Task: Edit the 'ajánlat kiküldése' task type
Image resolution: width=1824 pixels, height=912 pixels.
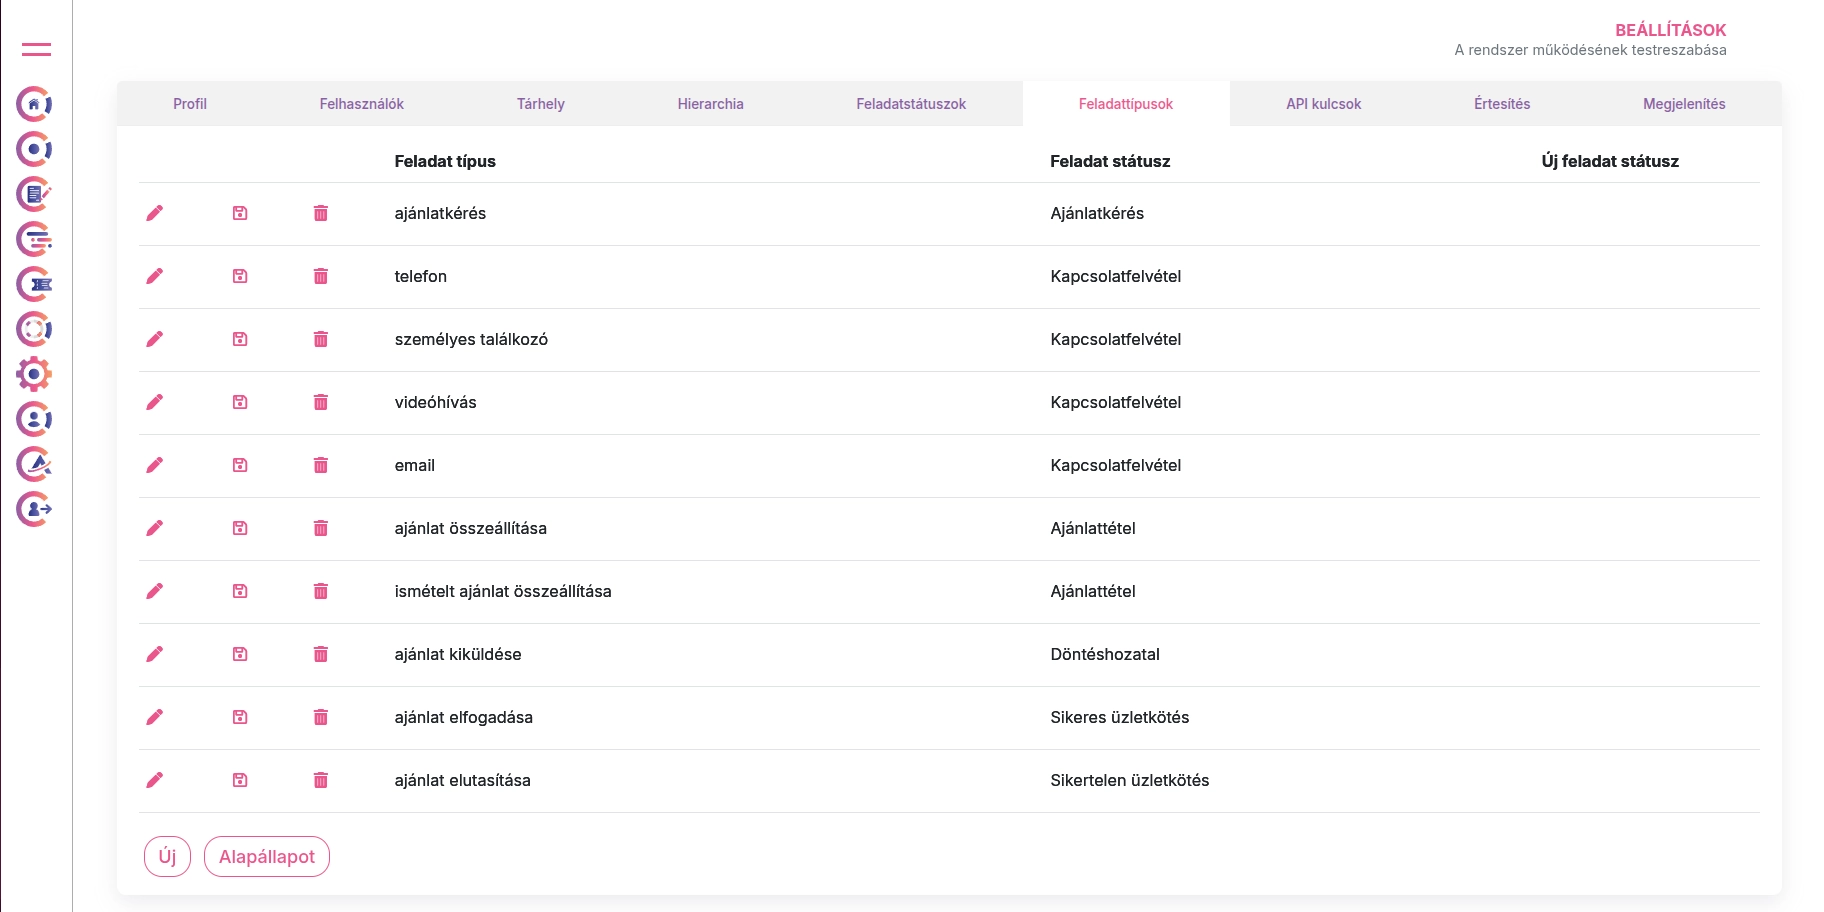Action: pos(154,654)
